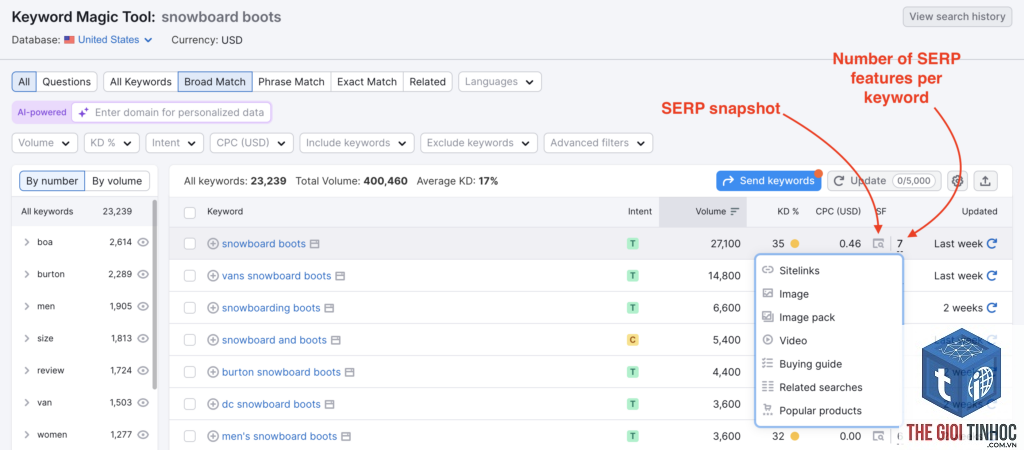
Task: Check the snowboard and boots checkbox
Action: (189, 340)
